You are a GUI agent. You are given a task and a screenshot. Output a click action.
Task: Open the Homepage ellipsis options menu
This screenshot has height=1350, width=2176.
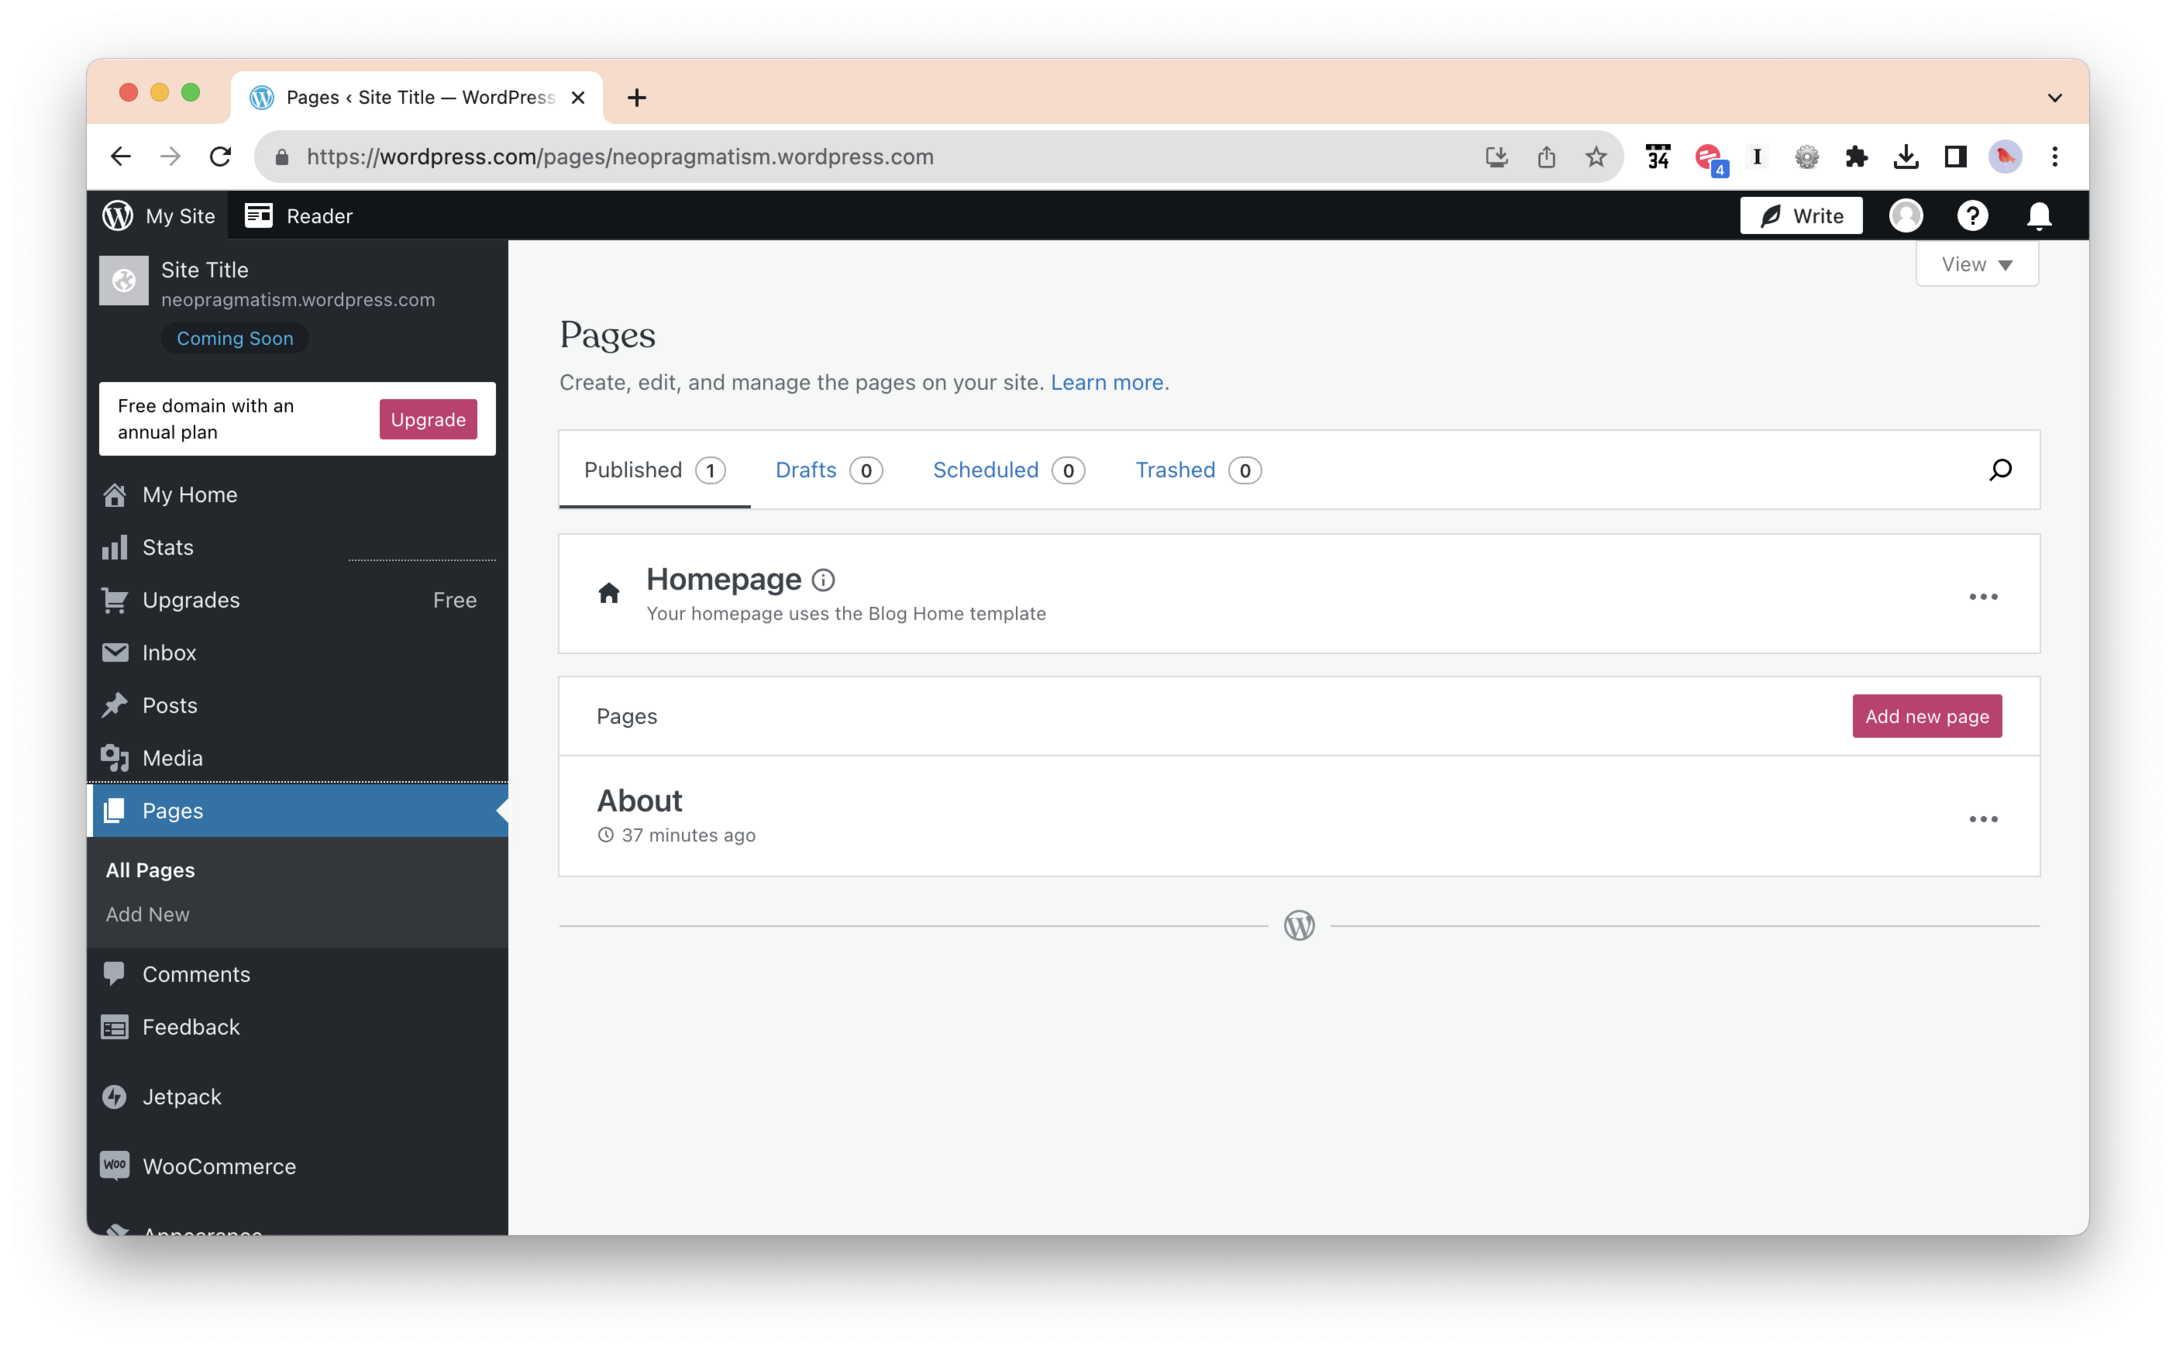[x=1983, y=597]
